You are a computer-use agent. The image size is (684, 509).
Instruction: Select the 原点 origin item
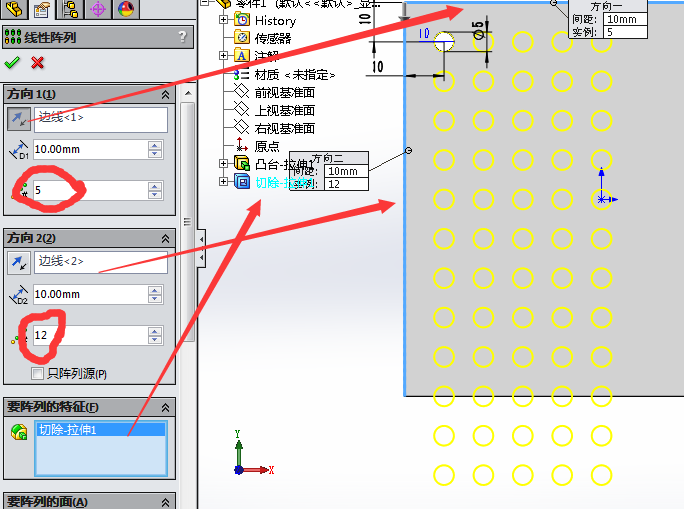[x=267, y=146]
